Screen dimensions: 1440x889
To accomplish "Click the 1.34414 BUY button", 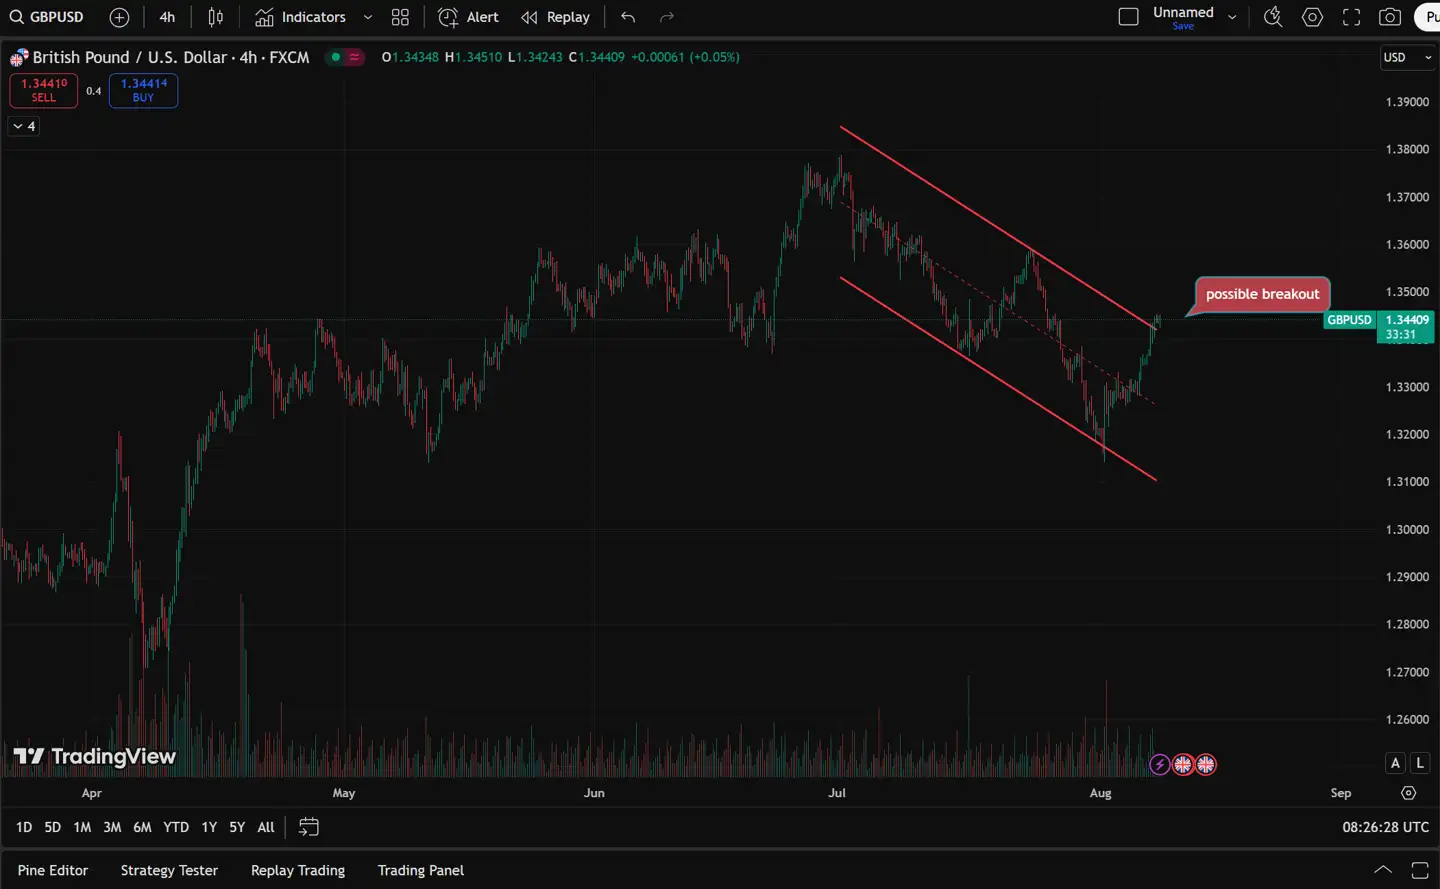I will (x=144, y=90).
